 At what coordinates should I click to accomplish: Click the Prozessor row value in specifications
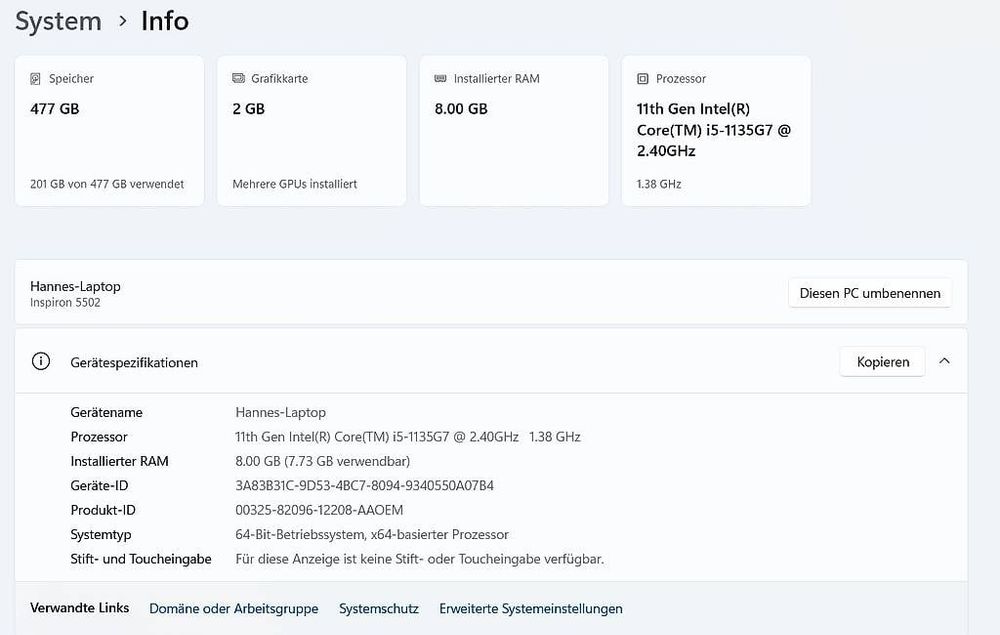[x=408, y=437]
